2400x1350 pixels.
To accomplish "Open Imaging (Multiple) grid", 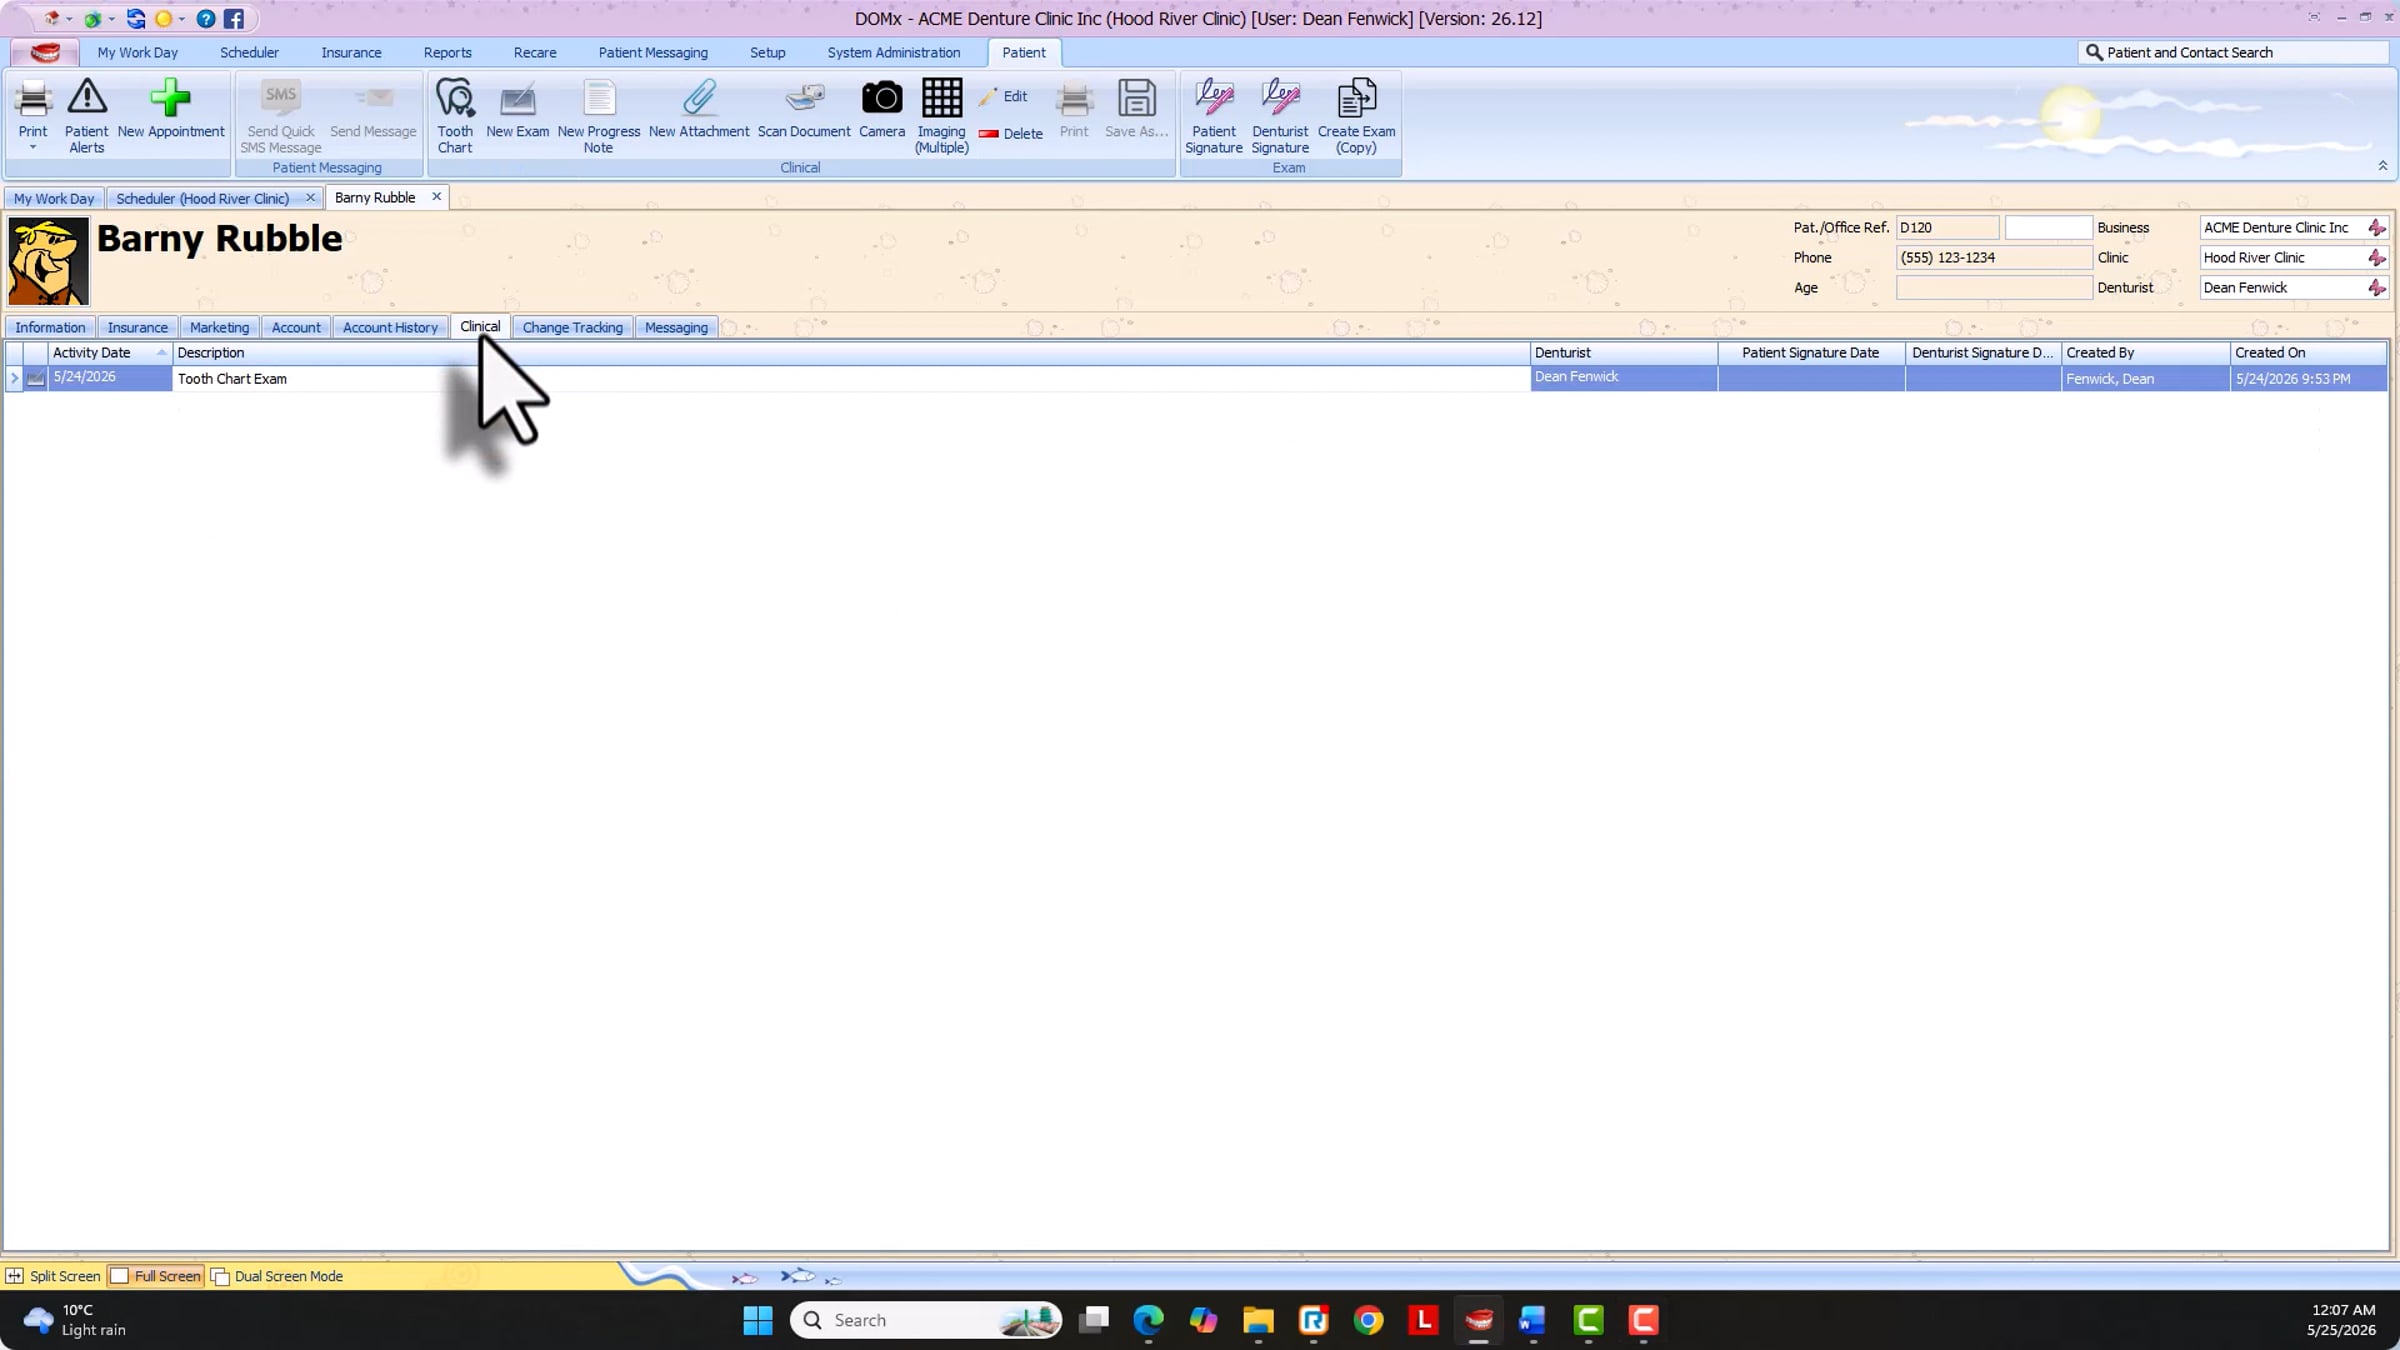I will [941, 115].
